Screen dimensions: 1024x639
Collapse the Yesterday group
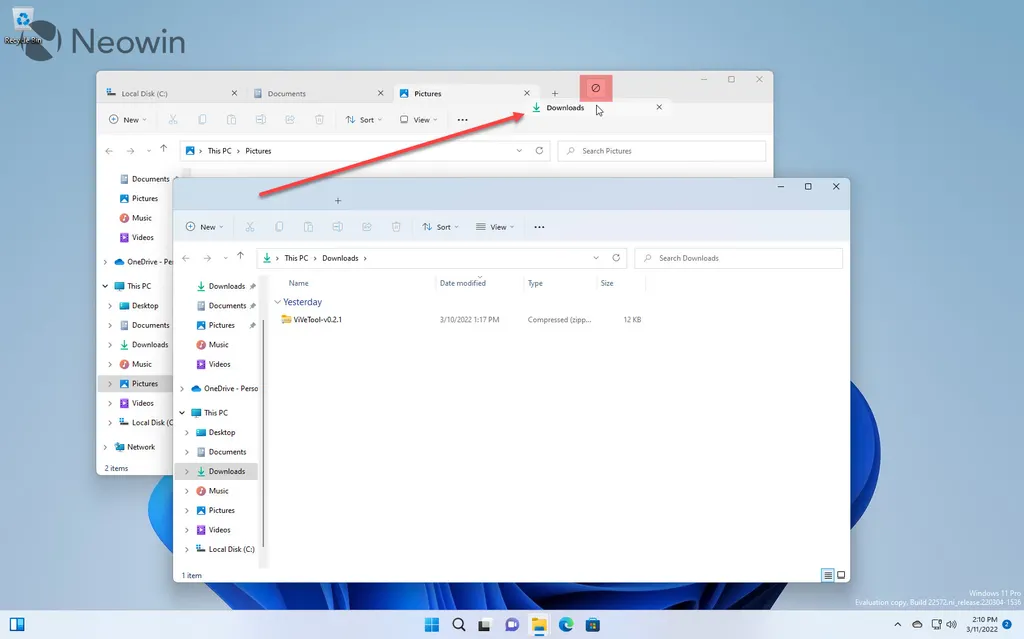pos(278,302)
